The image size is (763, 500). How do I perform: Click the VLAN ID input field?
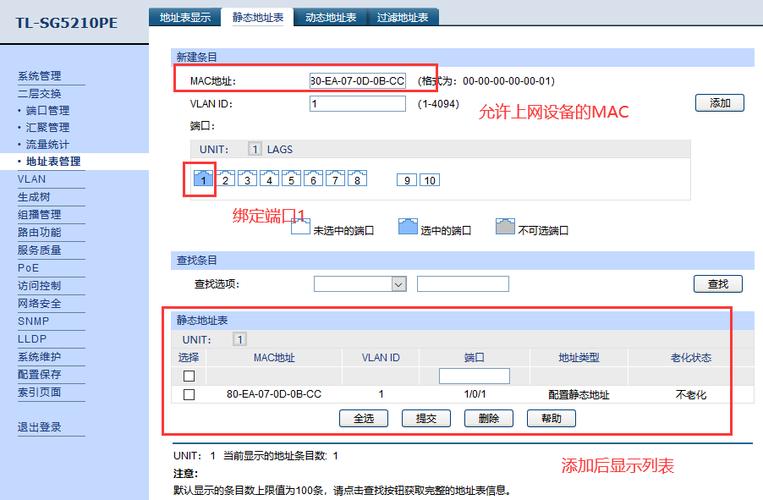tap(358, 104)
